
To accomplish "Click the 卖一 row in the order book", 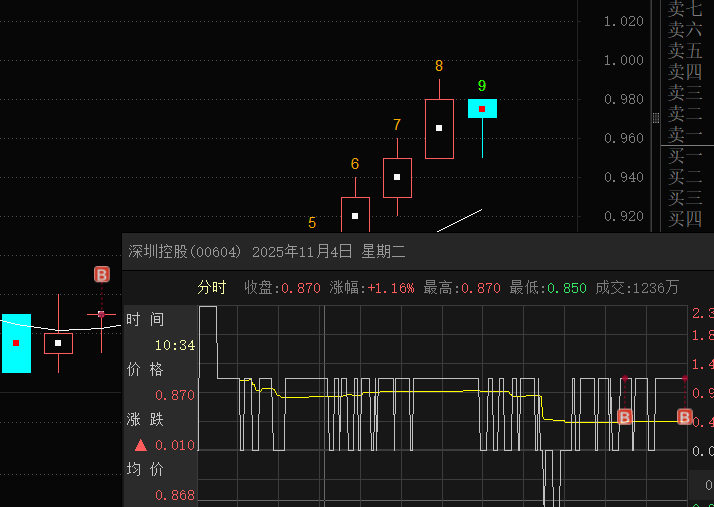I will tap(687, 135).
